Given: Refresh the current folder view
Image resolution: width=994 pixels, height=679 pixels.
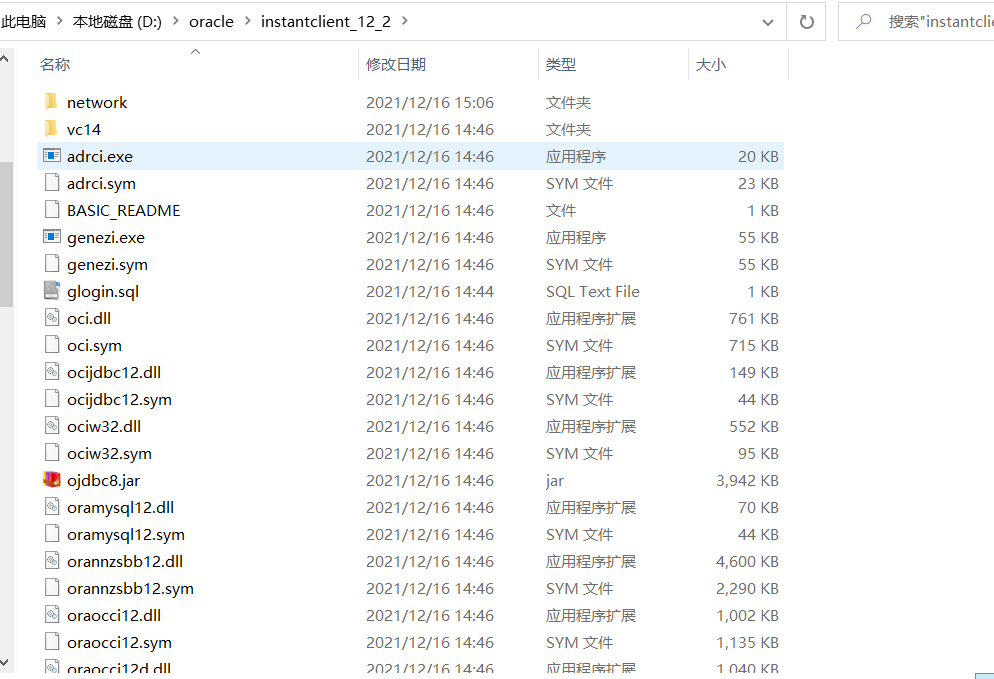Looking at the screenshot, I should (806, 21).
